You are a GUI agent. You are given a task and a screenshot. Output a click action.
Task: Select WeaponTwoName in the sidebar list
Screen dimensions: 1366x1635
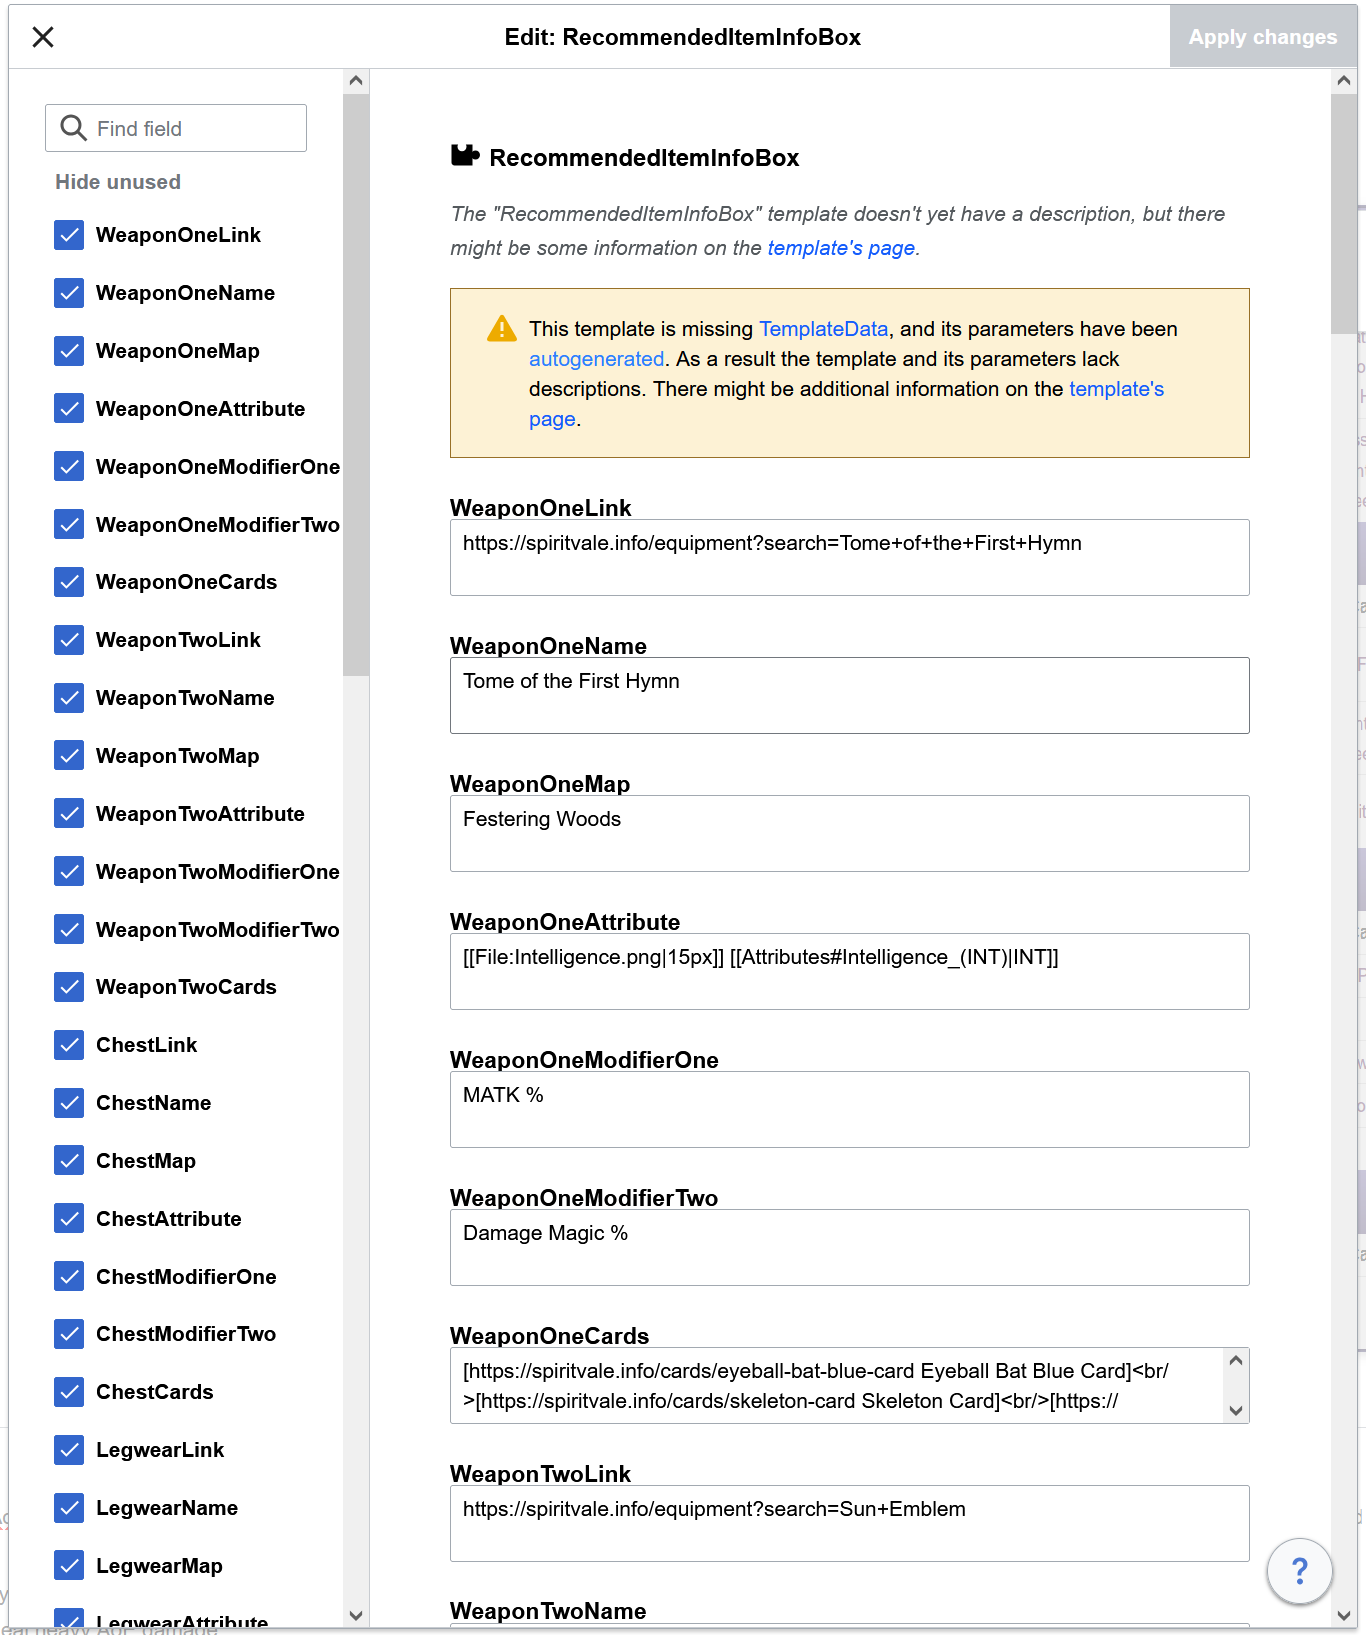pyautogui.click(x=185, y=698)
